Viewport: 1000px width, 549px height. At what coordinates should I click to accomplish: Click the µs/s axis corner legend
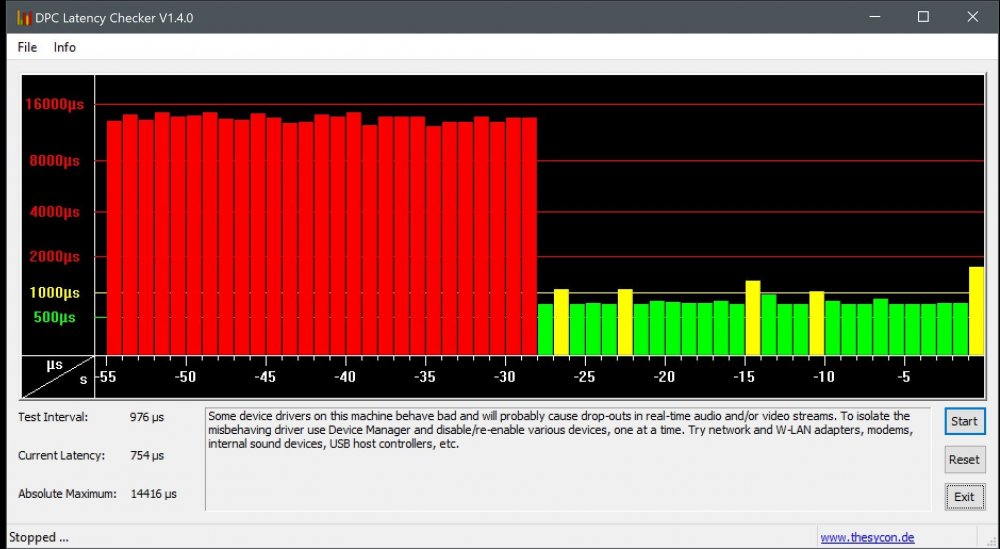(x=58, y=377)
